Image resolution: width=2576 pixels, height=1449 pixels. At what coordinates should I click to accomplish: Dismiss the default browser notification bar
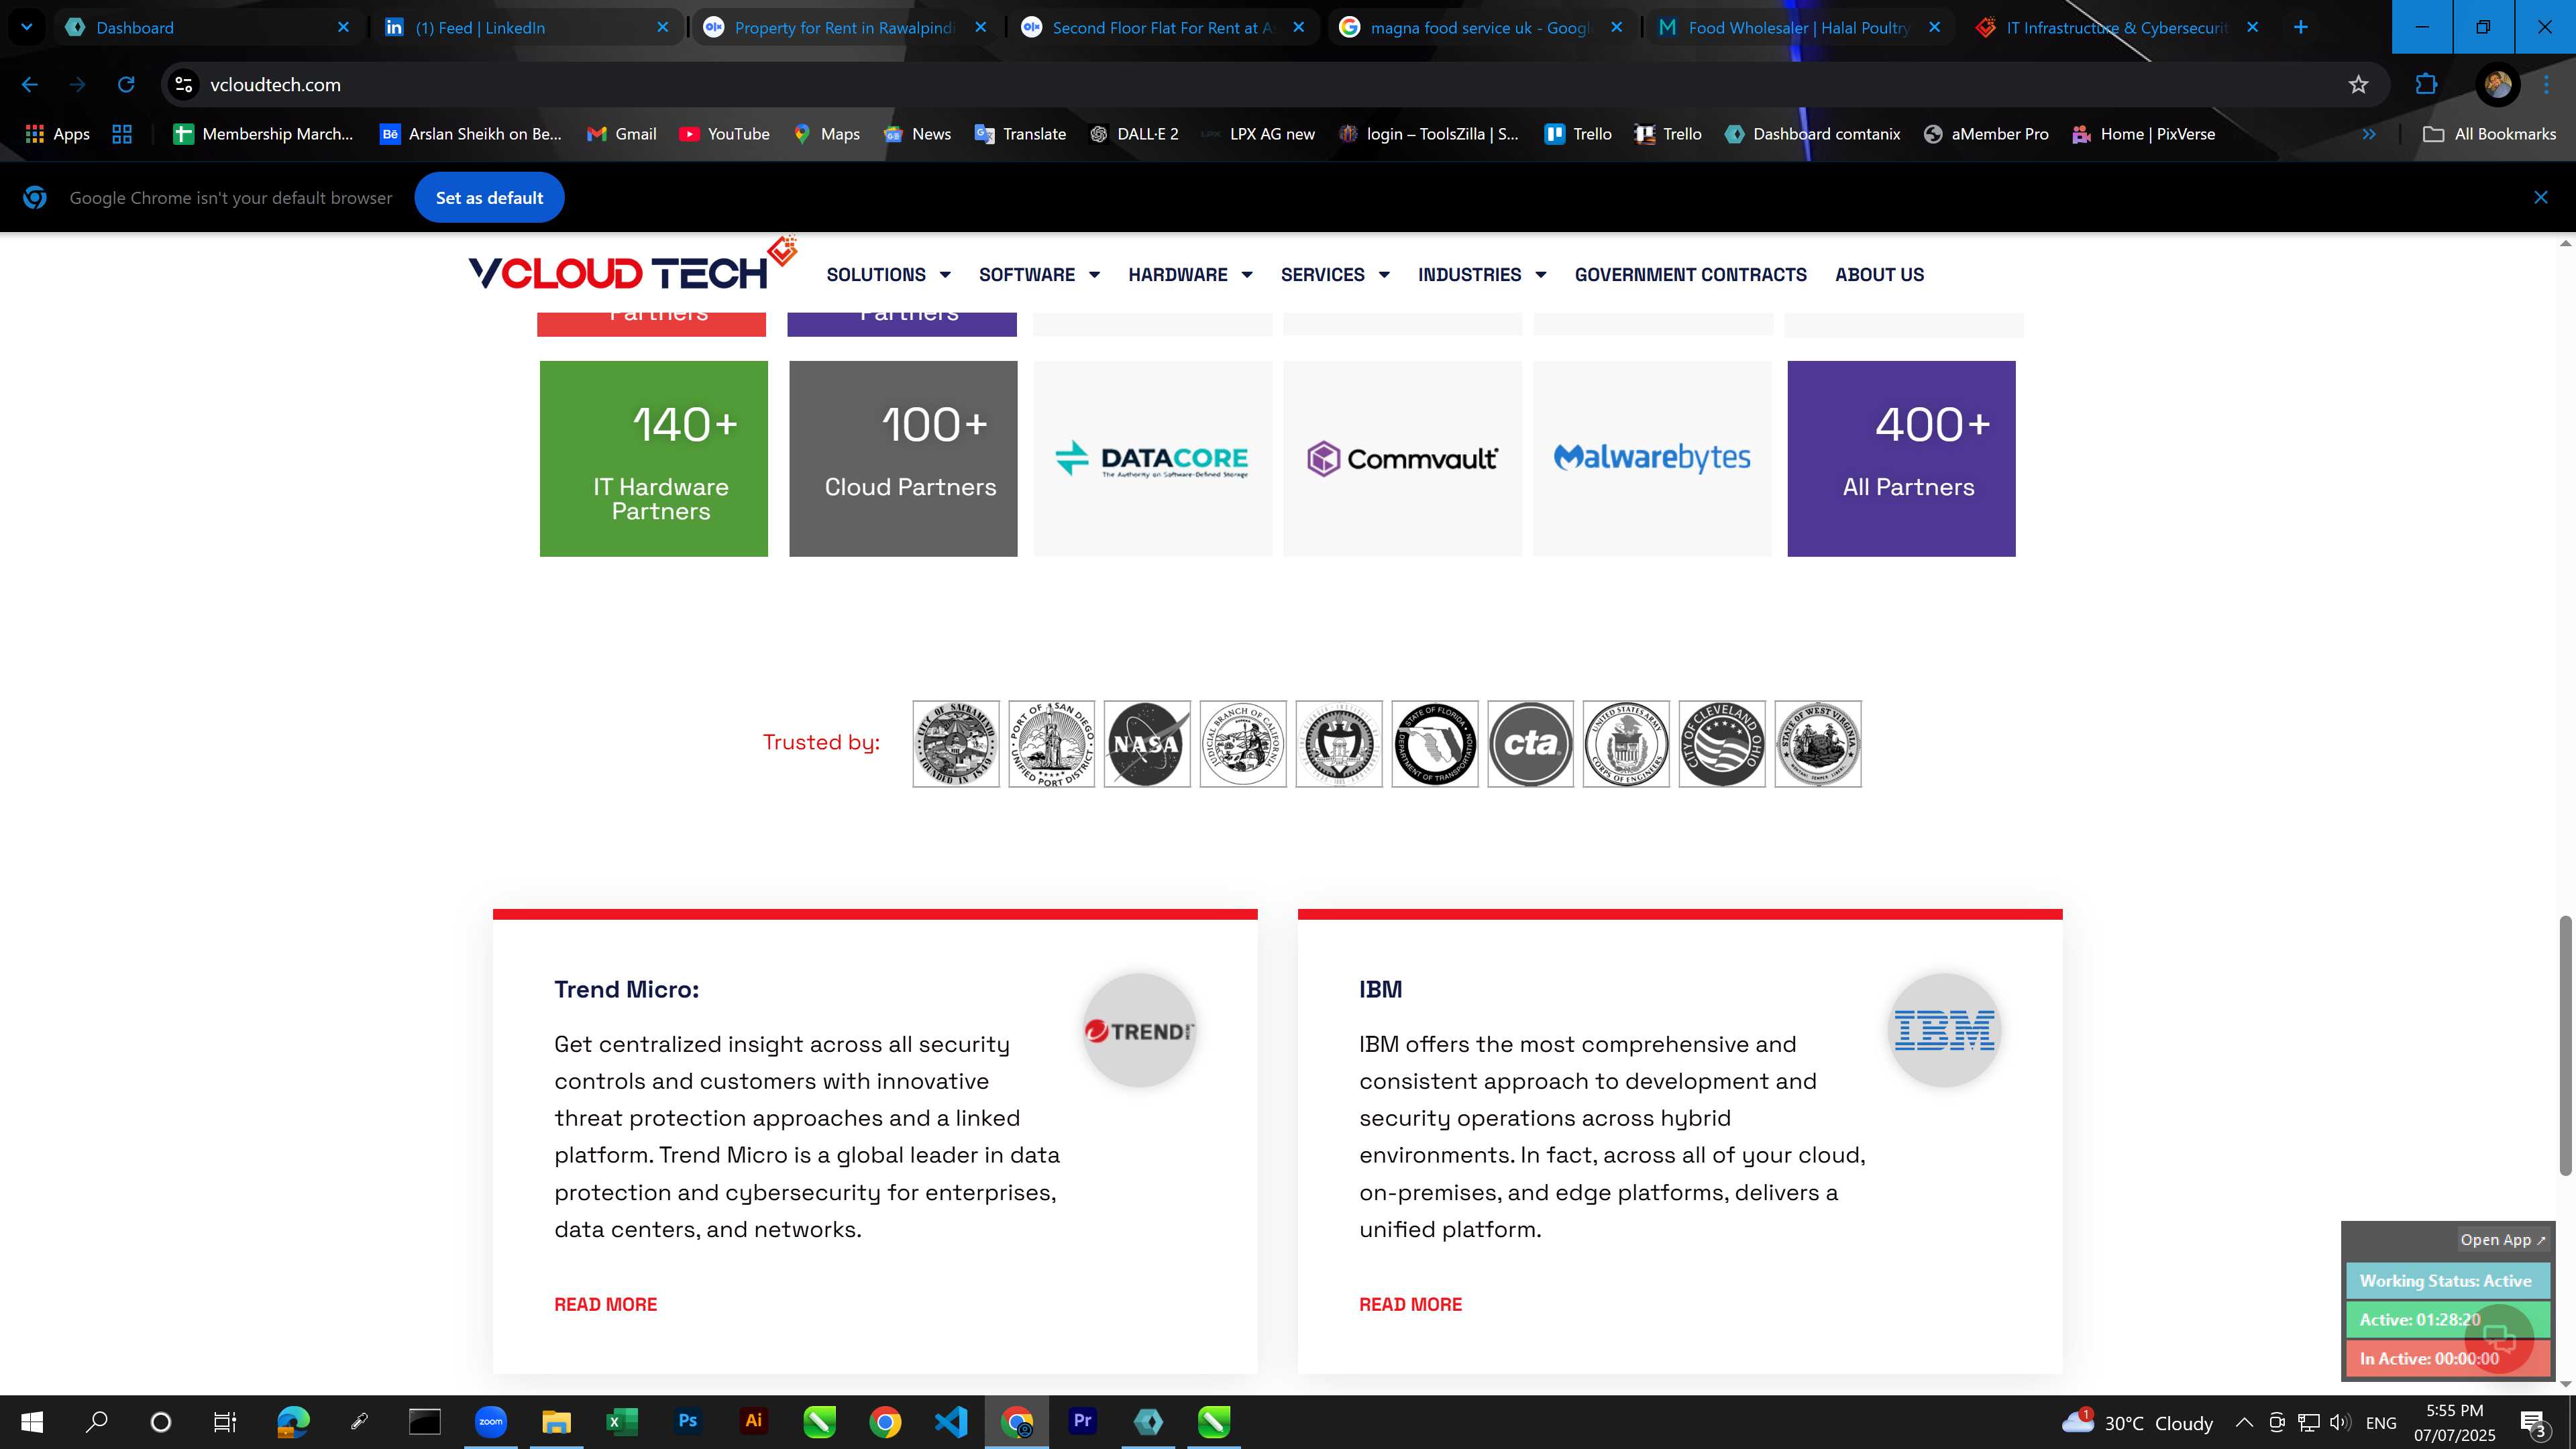2541,198
